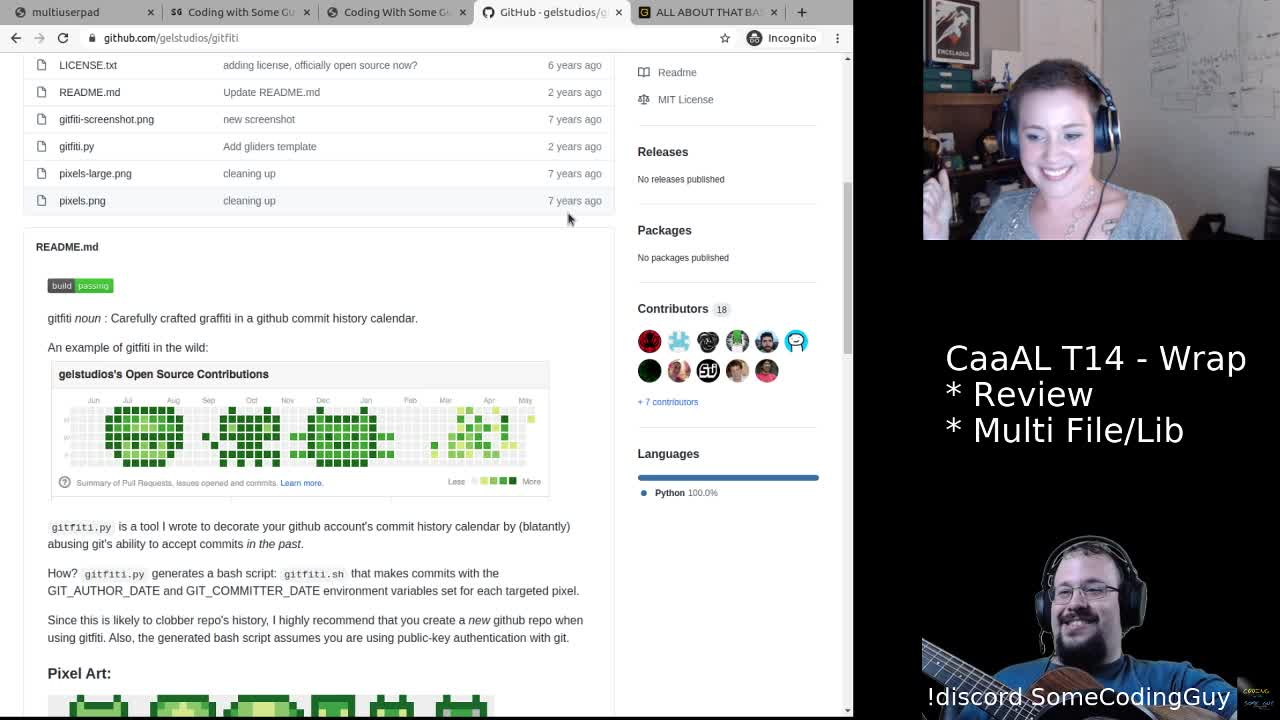Screen dimensions: 1280x720
Task: Open the Contributors heading link
Action: [x=673, y=309]
